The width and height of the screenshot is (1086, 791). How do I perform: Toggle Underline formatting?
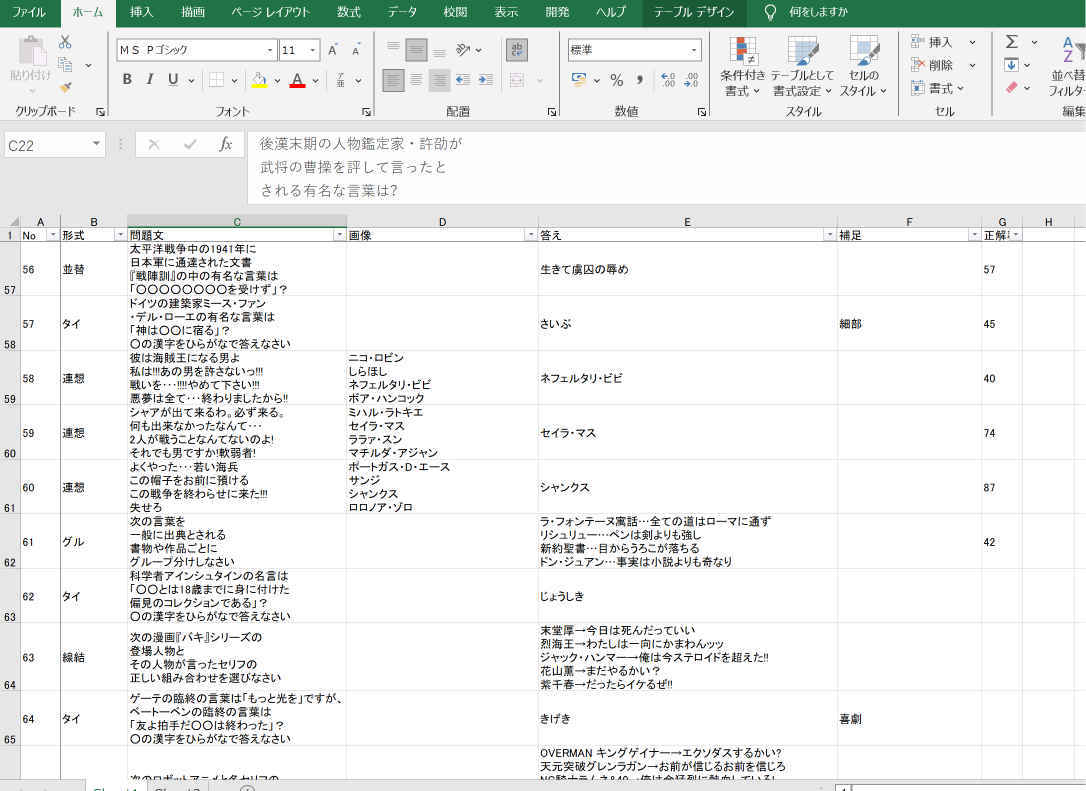coord(173,80)
